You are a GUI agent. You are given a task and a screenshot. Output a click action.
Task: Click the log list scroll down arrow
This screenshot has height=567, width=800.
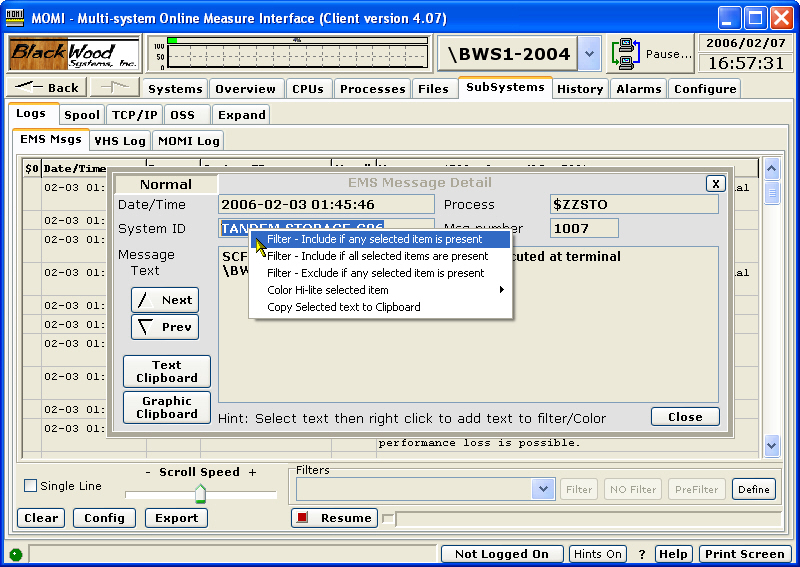(771, 445)
